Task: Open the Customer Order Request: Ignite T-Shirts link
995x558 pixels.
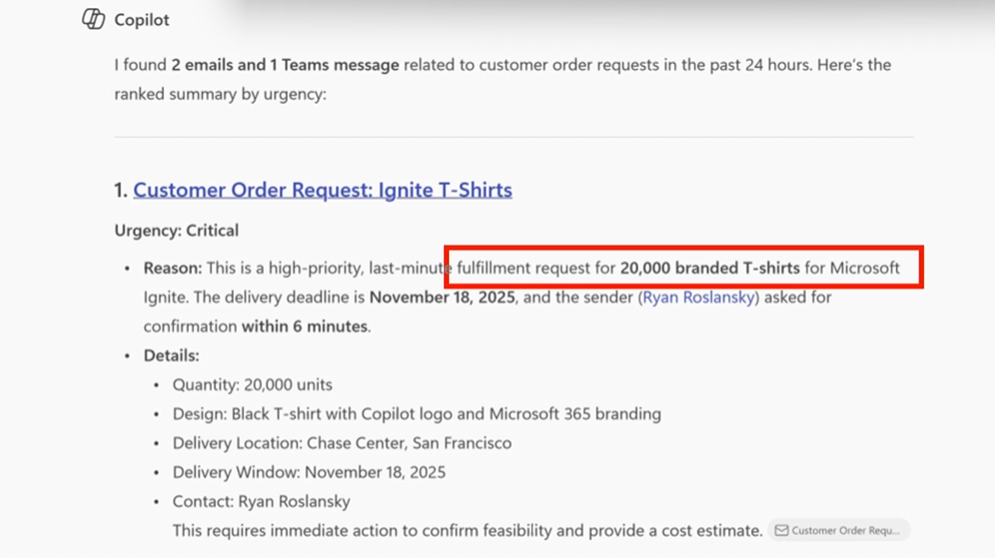Action: pyautogui.click(x=322, y=190)
